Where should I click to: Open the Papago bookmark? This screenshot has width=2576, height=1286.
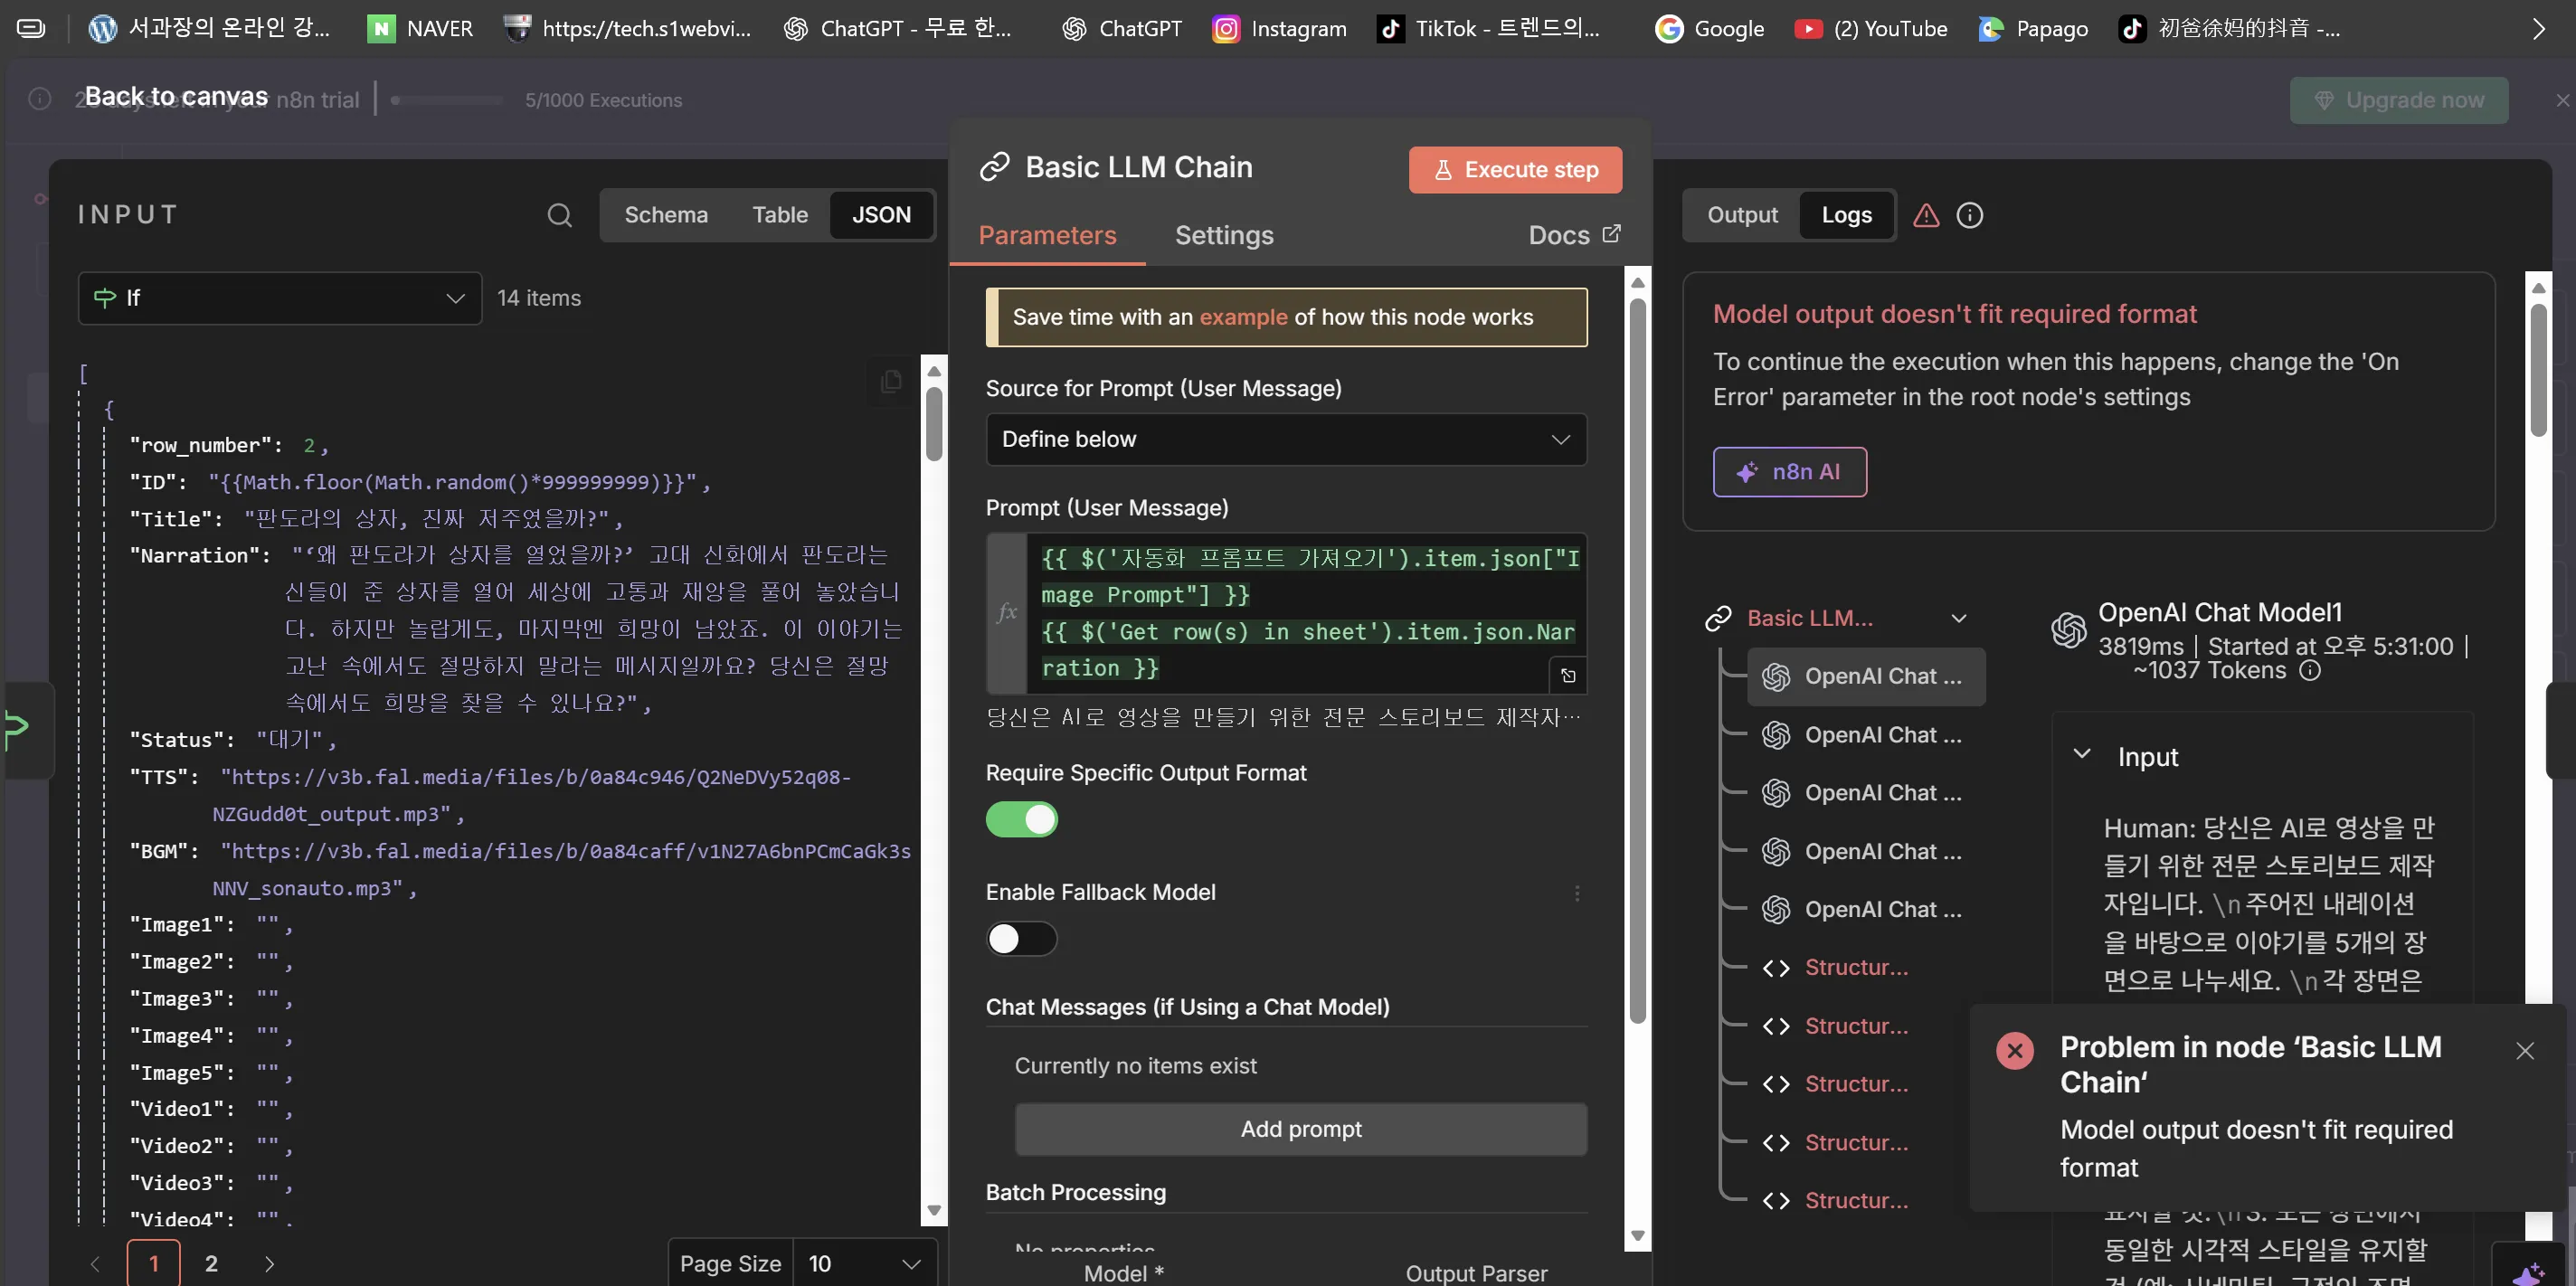(x=2033, y=28)
